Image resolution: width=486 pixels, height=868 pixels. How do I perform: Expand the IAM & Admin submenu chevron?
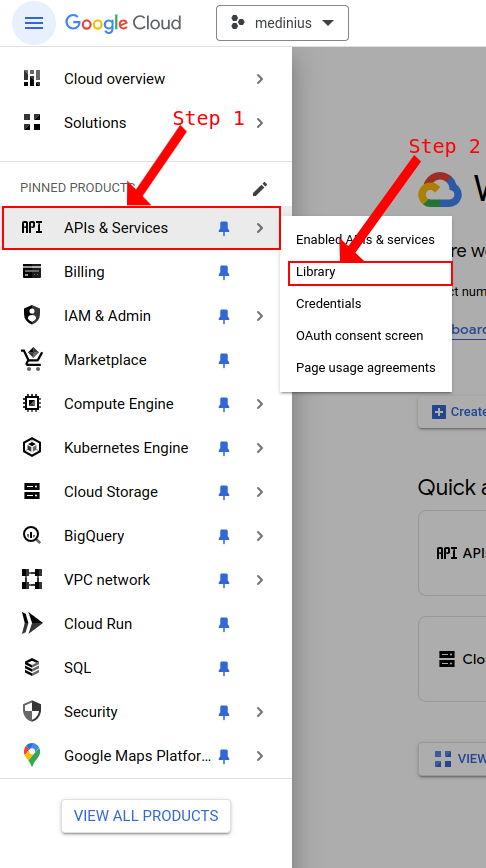coord(260,316)
